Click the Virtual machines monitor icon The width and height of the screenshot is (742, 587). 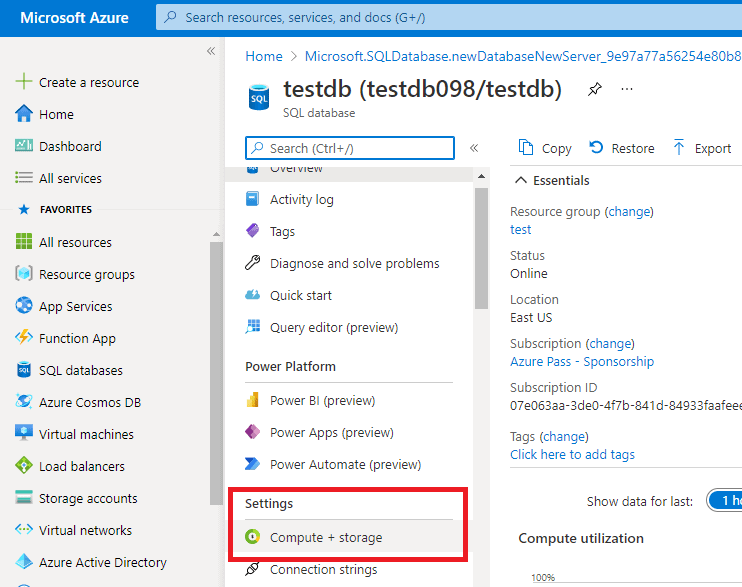point(24,433)
